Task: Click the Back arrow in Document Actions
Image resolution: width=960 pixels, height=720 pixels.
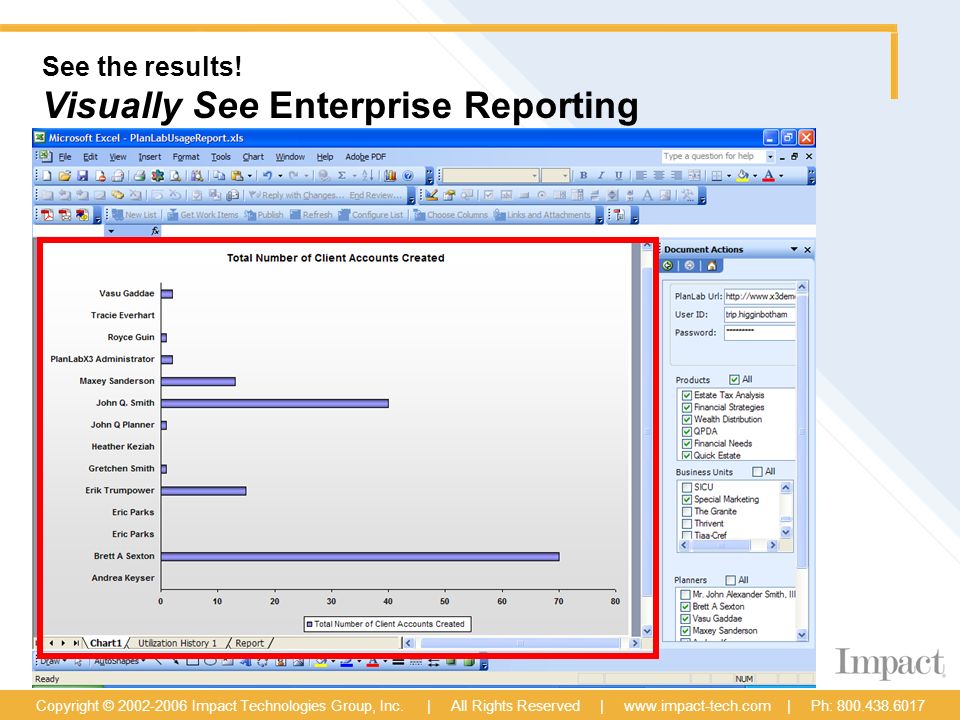Action: click(x=668, y=266)
